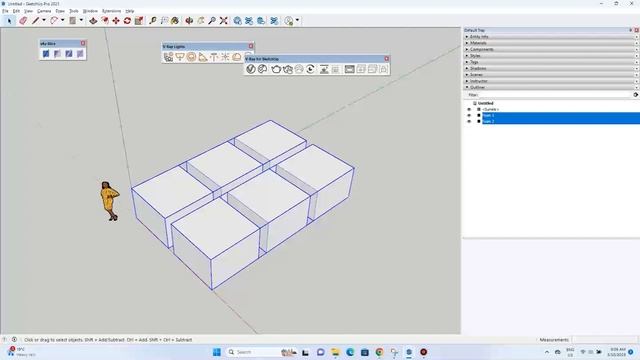640x360 pixels.
Task: Toggle eye of second highlighted Outliner row
Action: click(469, 121)
